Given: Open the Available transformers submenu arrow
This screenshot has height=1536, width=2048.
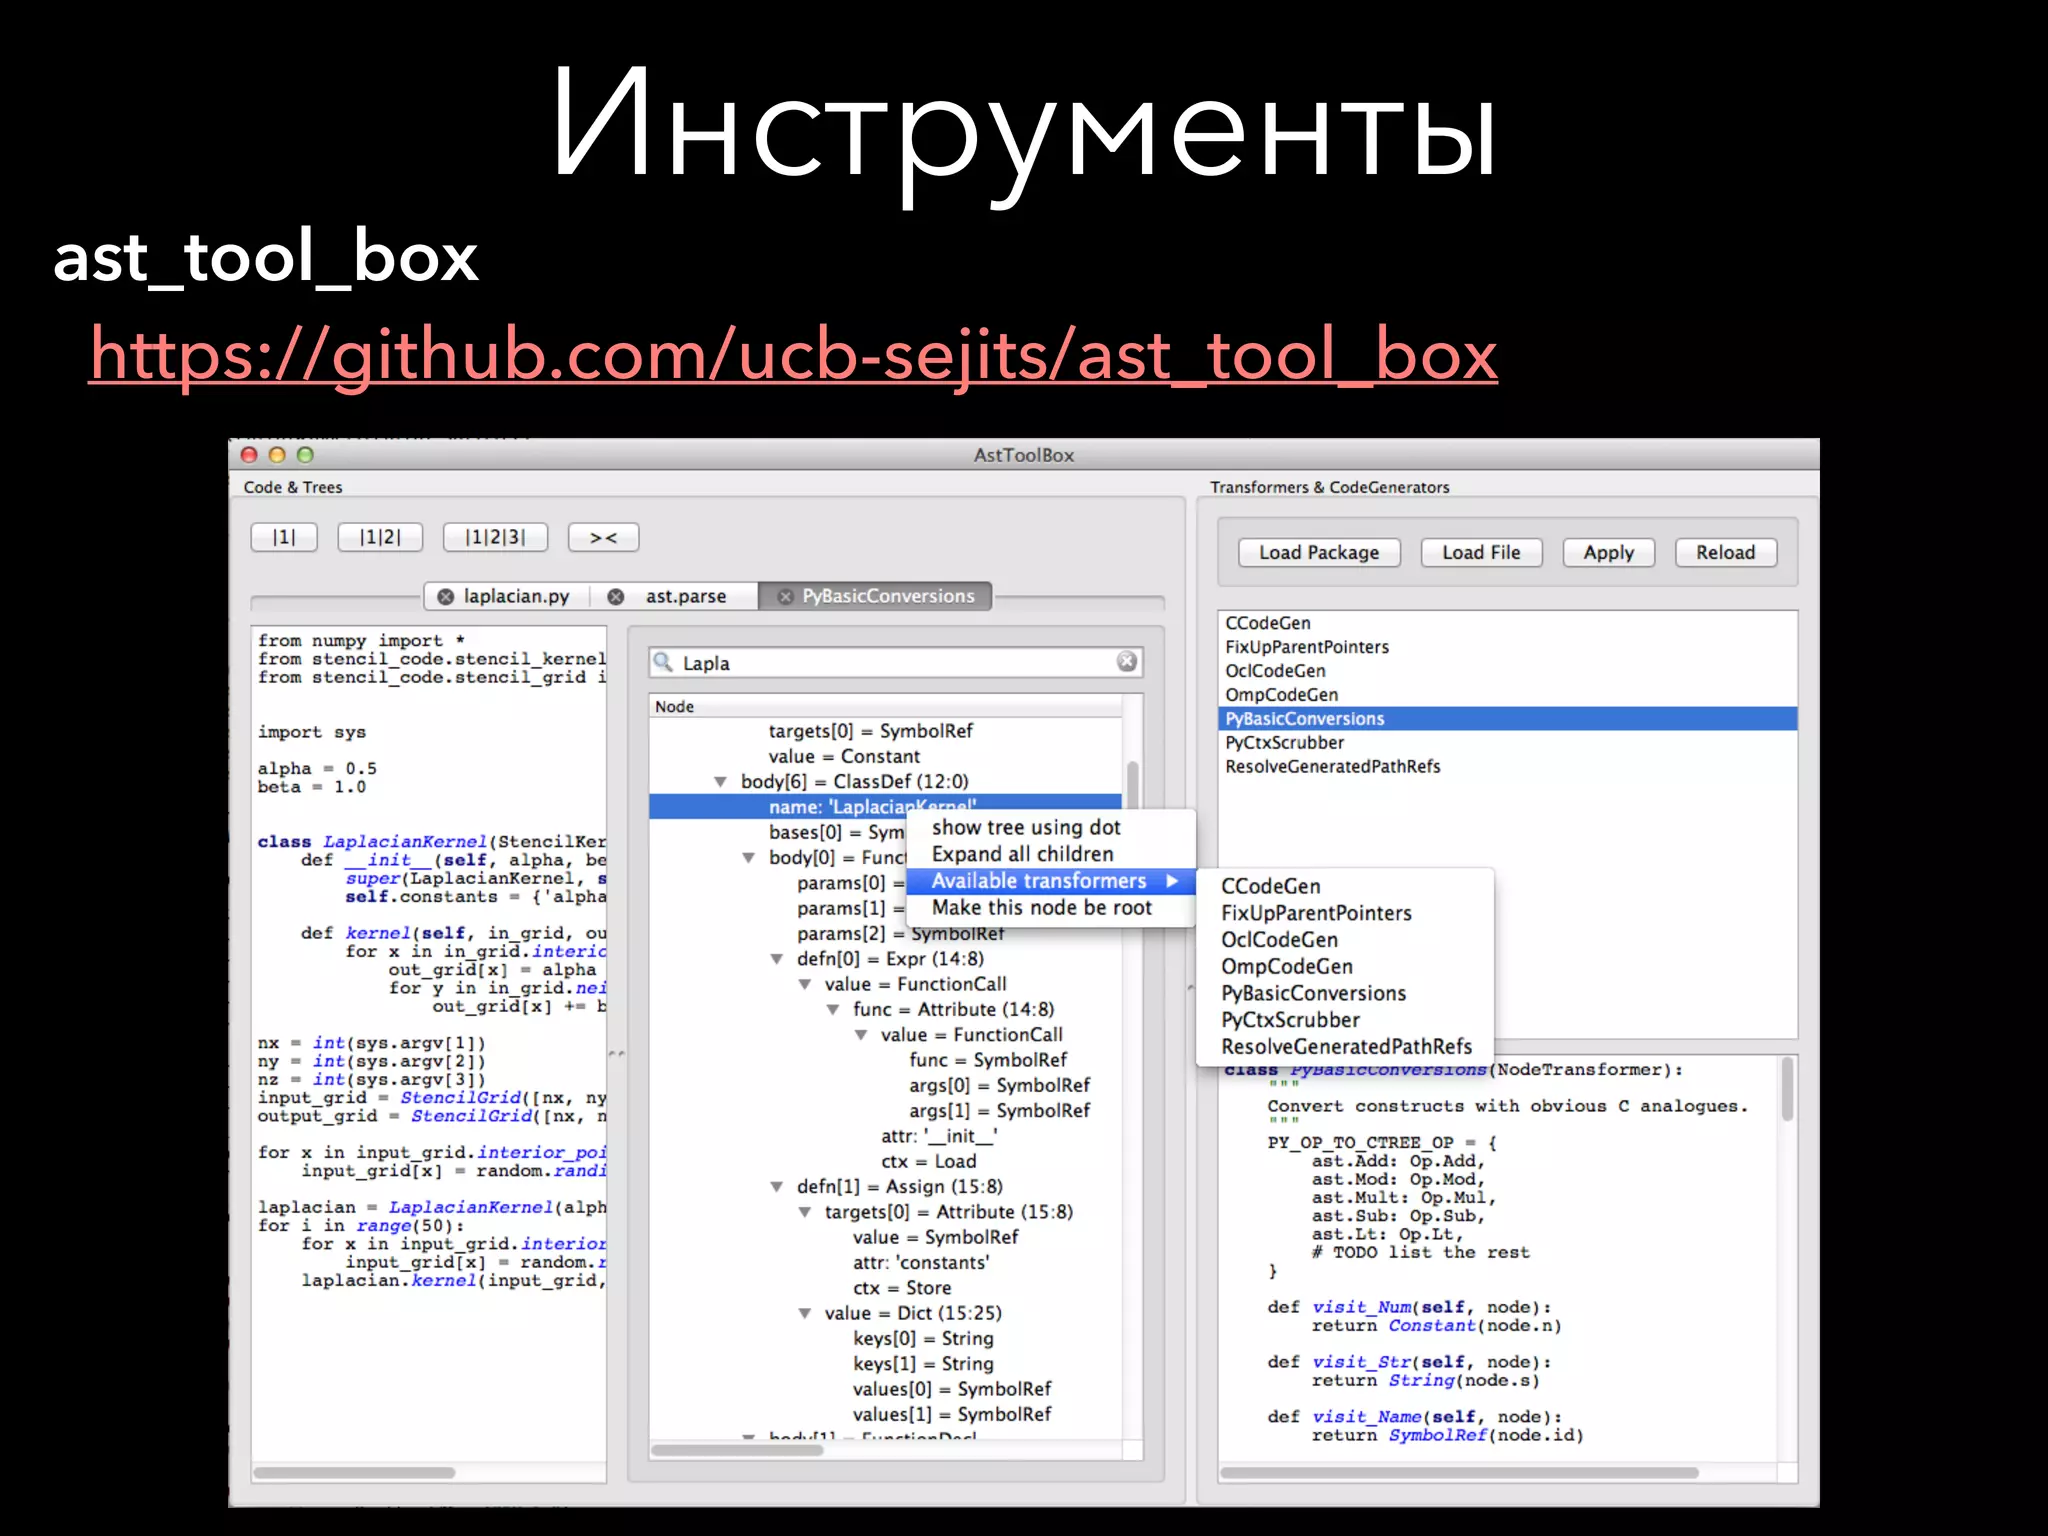Looking at the screenshot, I should coord(1172,881).
